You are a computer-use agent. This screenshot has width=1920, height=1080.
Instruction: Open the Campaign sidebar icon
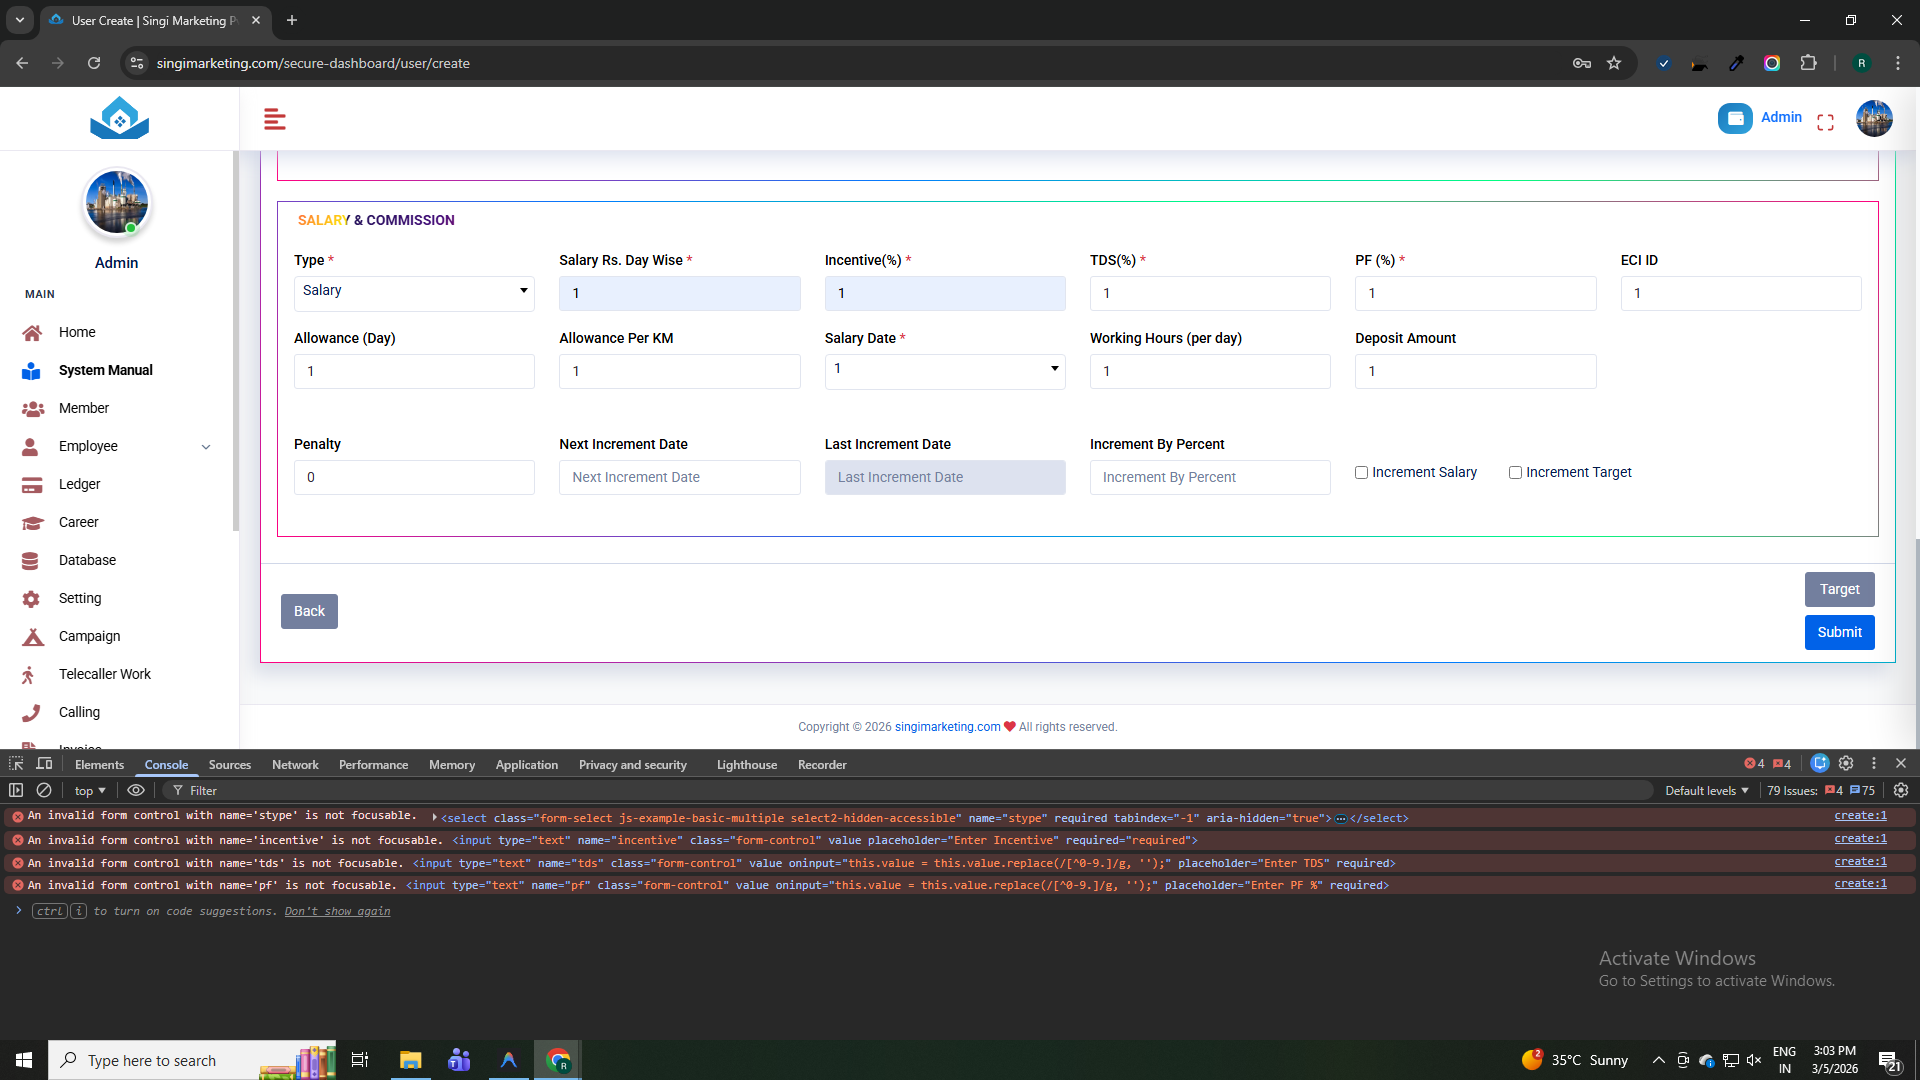32,637
